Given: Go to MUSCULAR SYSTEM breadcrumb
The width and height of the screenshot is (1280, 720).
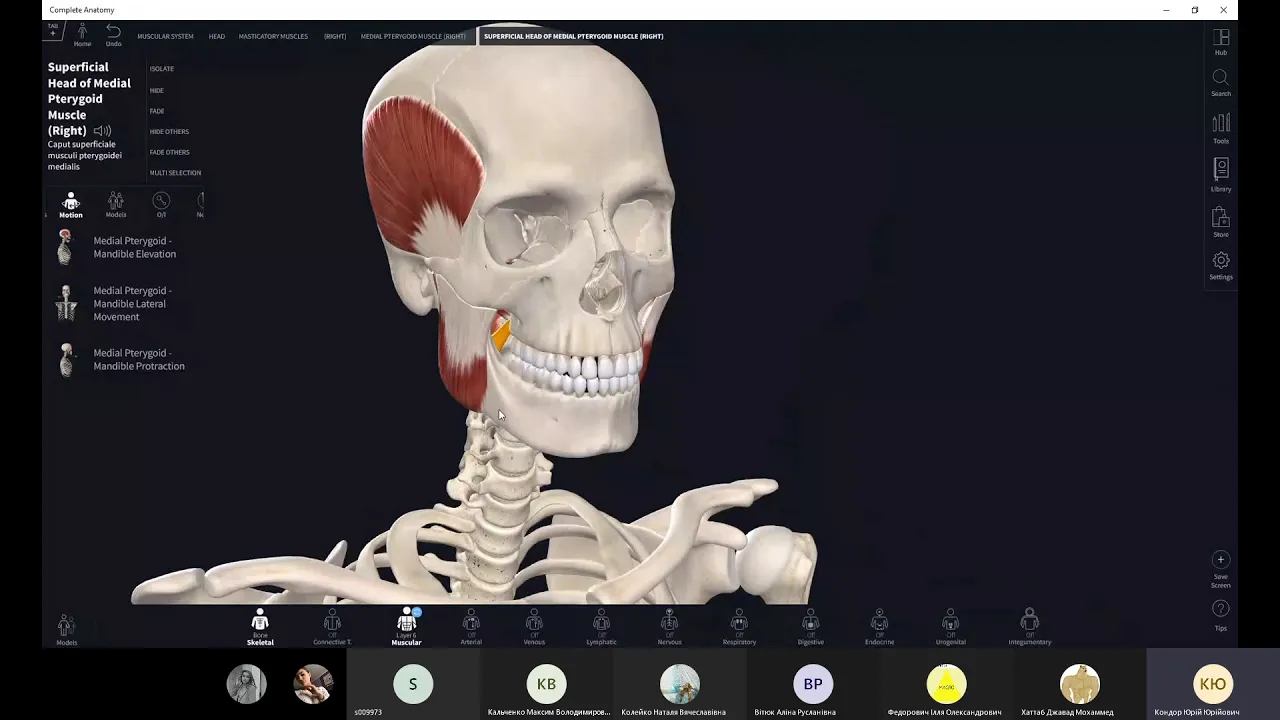Looking at the screenshot, I should [x=165, y=36].
